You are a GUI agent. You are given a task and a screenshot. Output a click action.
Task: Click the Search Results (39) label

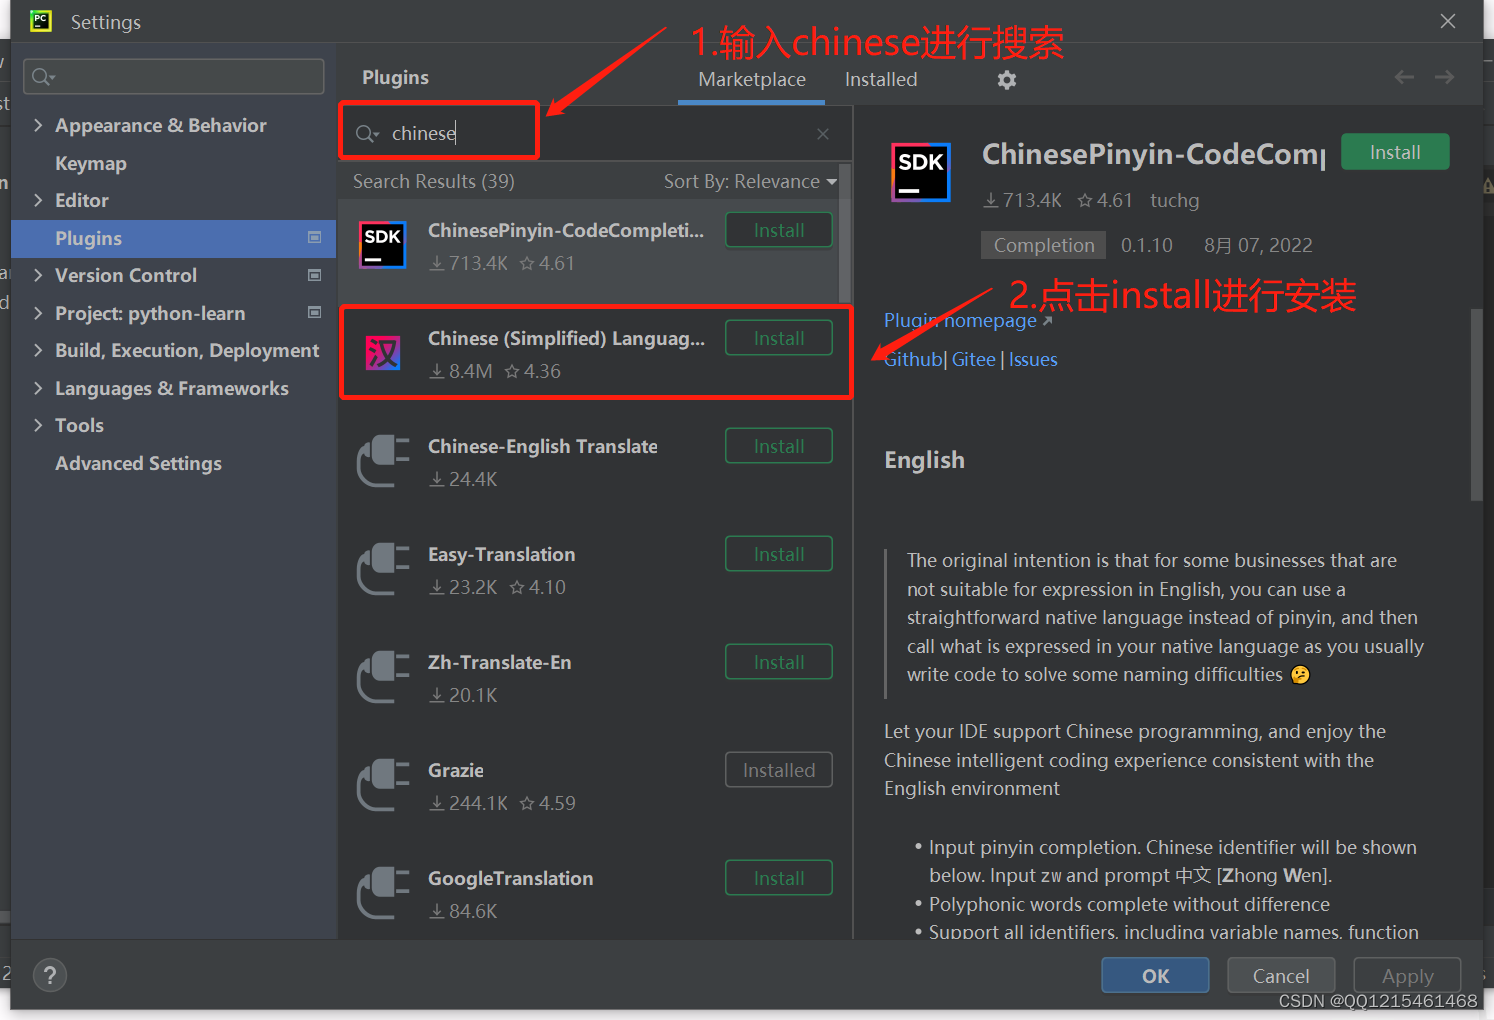pos(434,181)
